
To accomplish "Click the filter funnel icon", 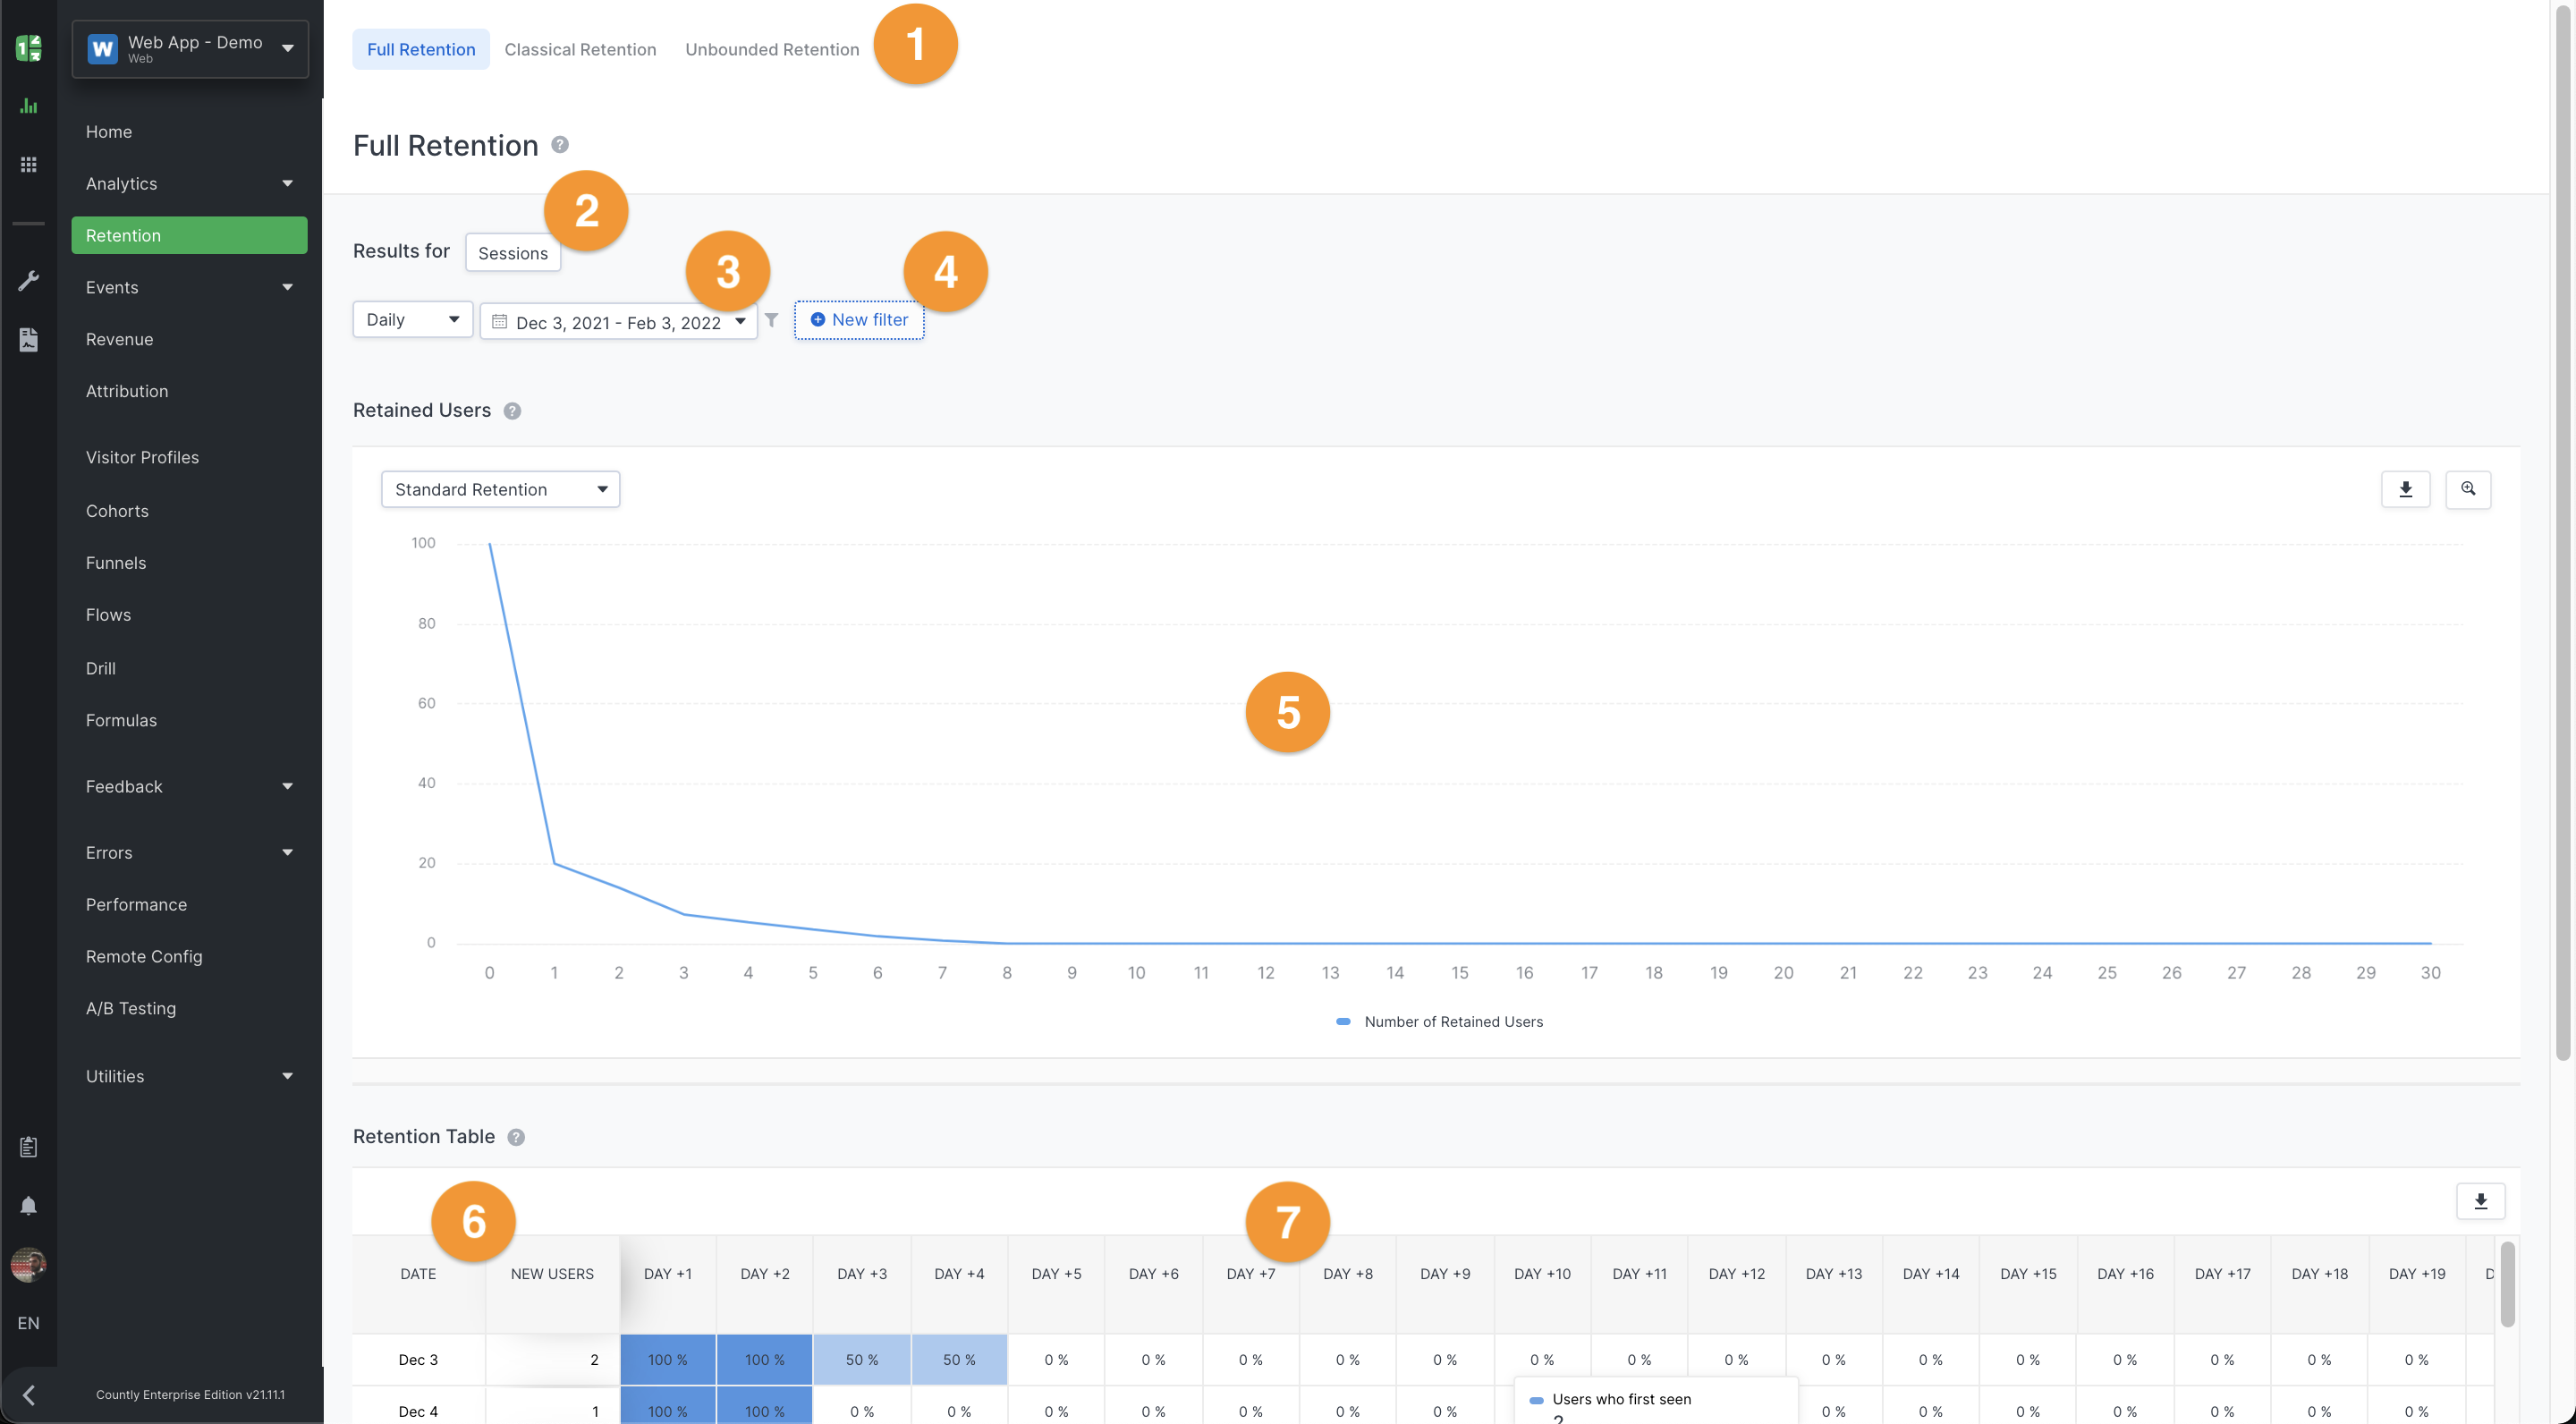I will click(x=771, y=320).
